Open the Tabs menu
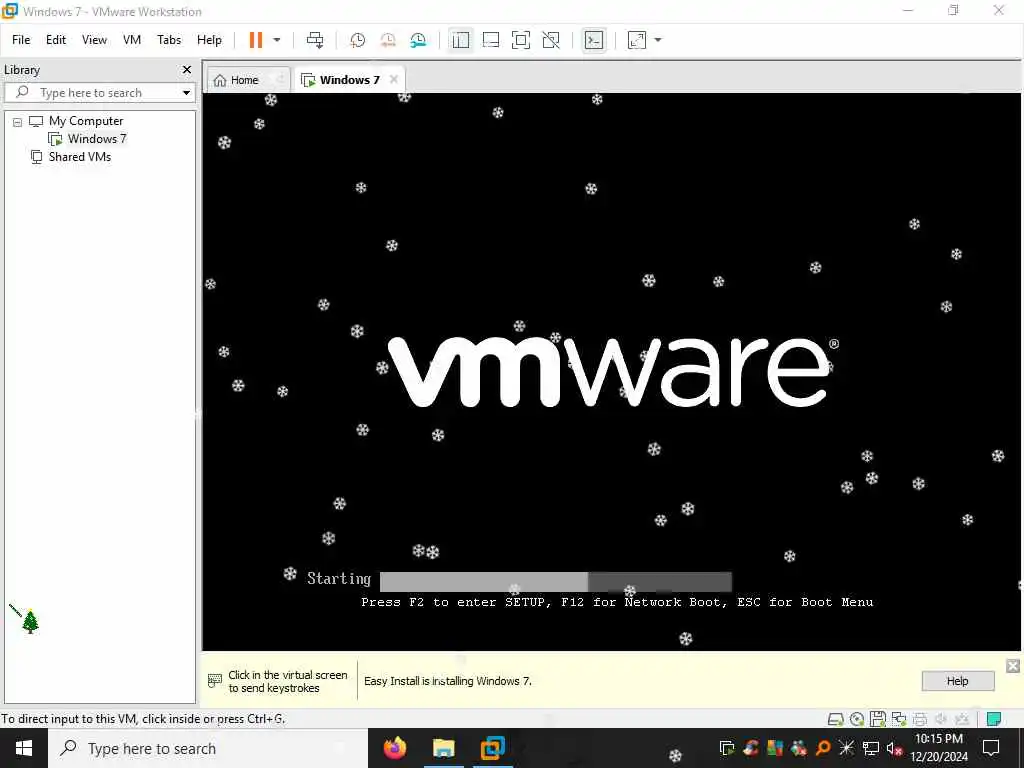 click(169, 40)
